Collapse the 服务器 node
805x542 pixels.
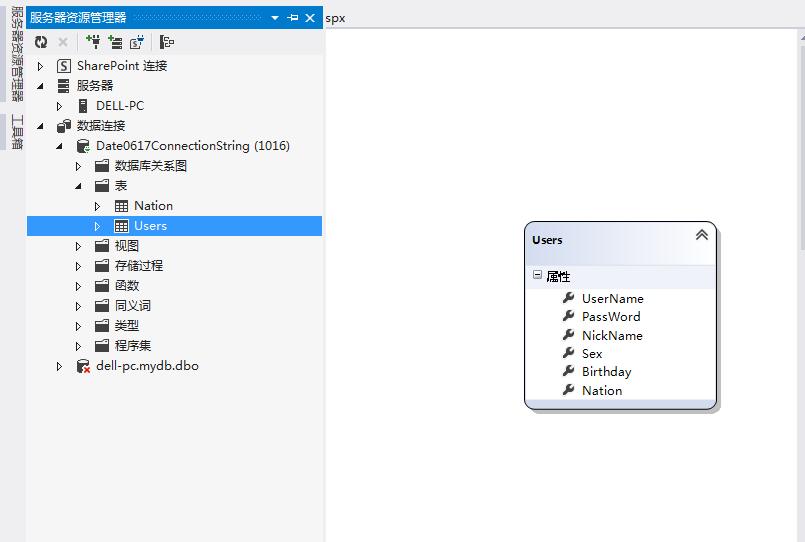[41, 86]
